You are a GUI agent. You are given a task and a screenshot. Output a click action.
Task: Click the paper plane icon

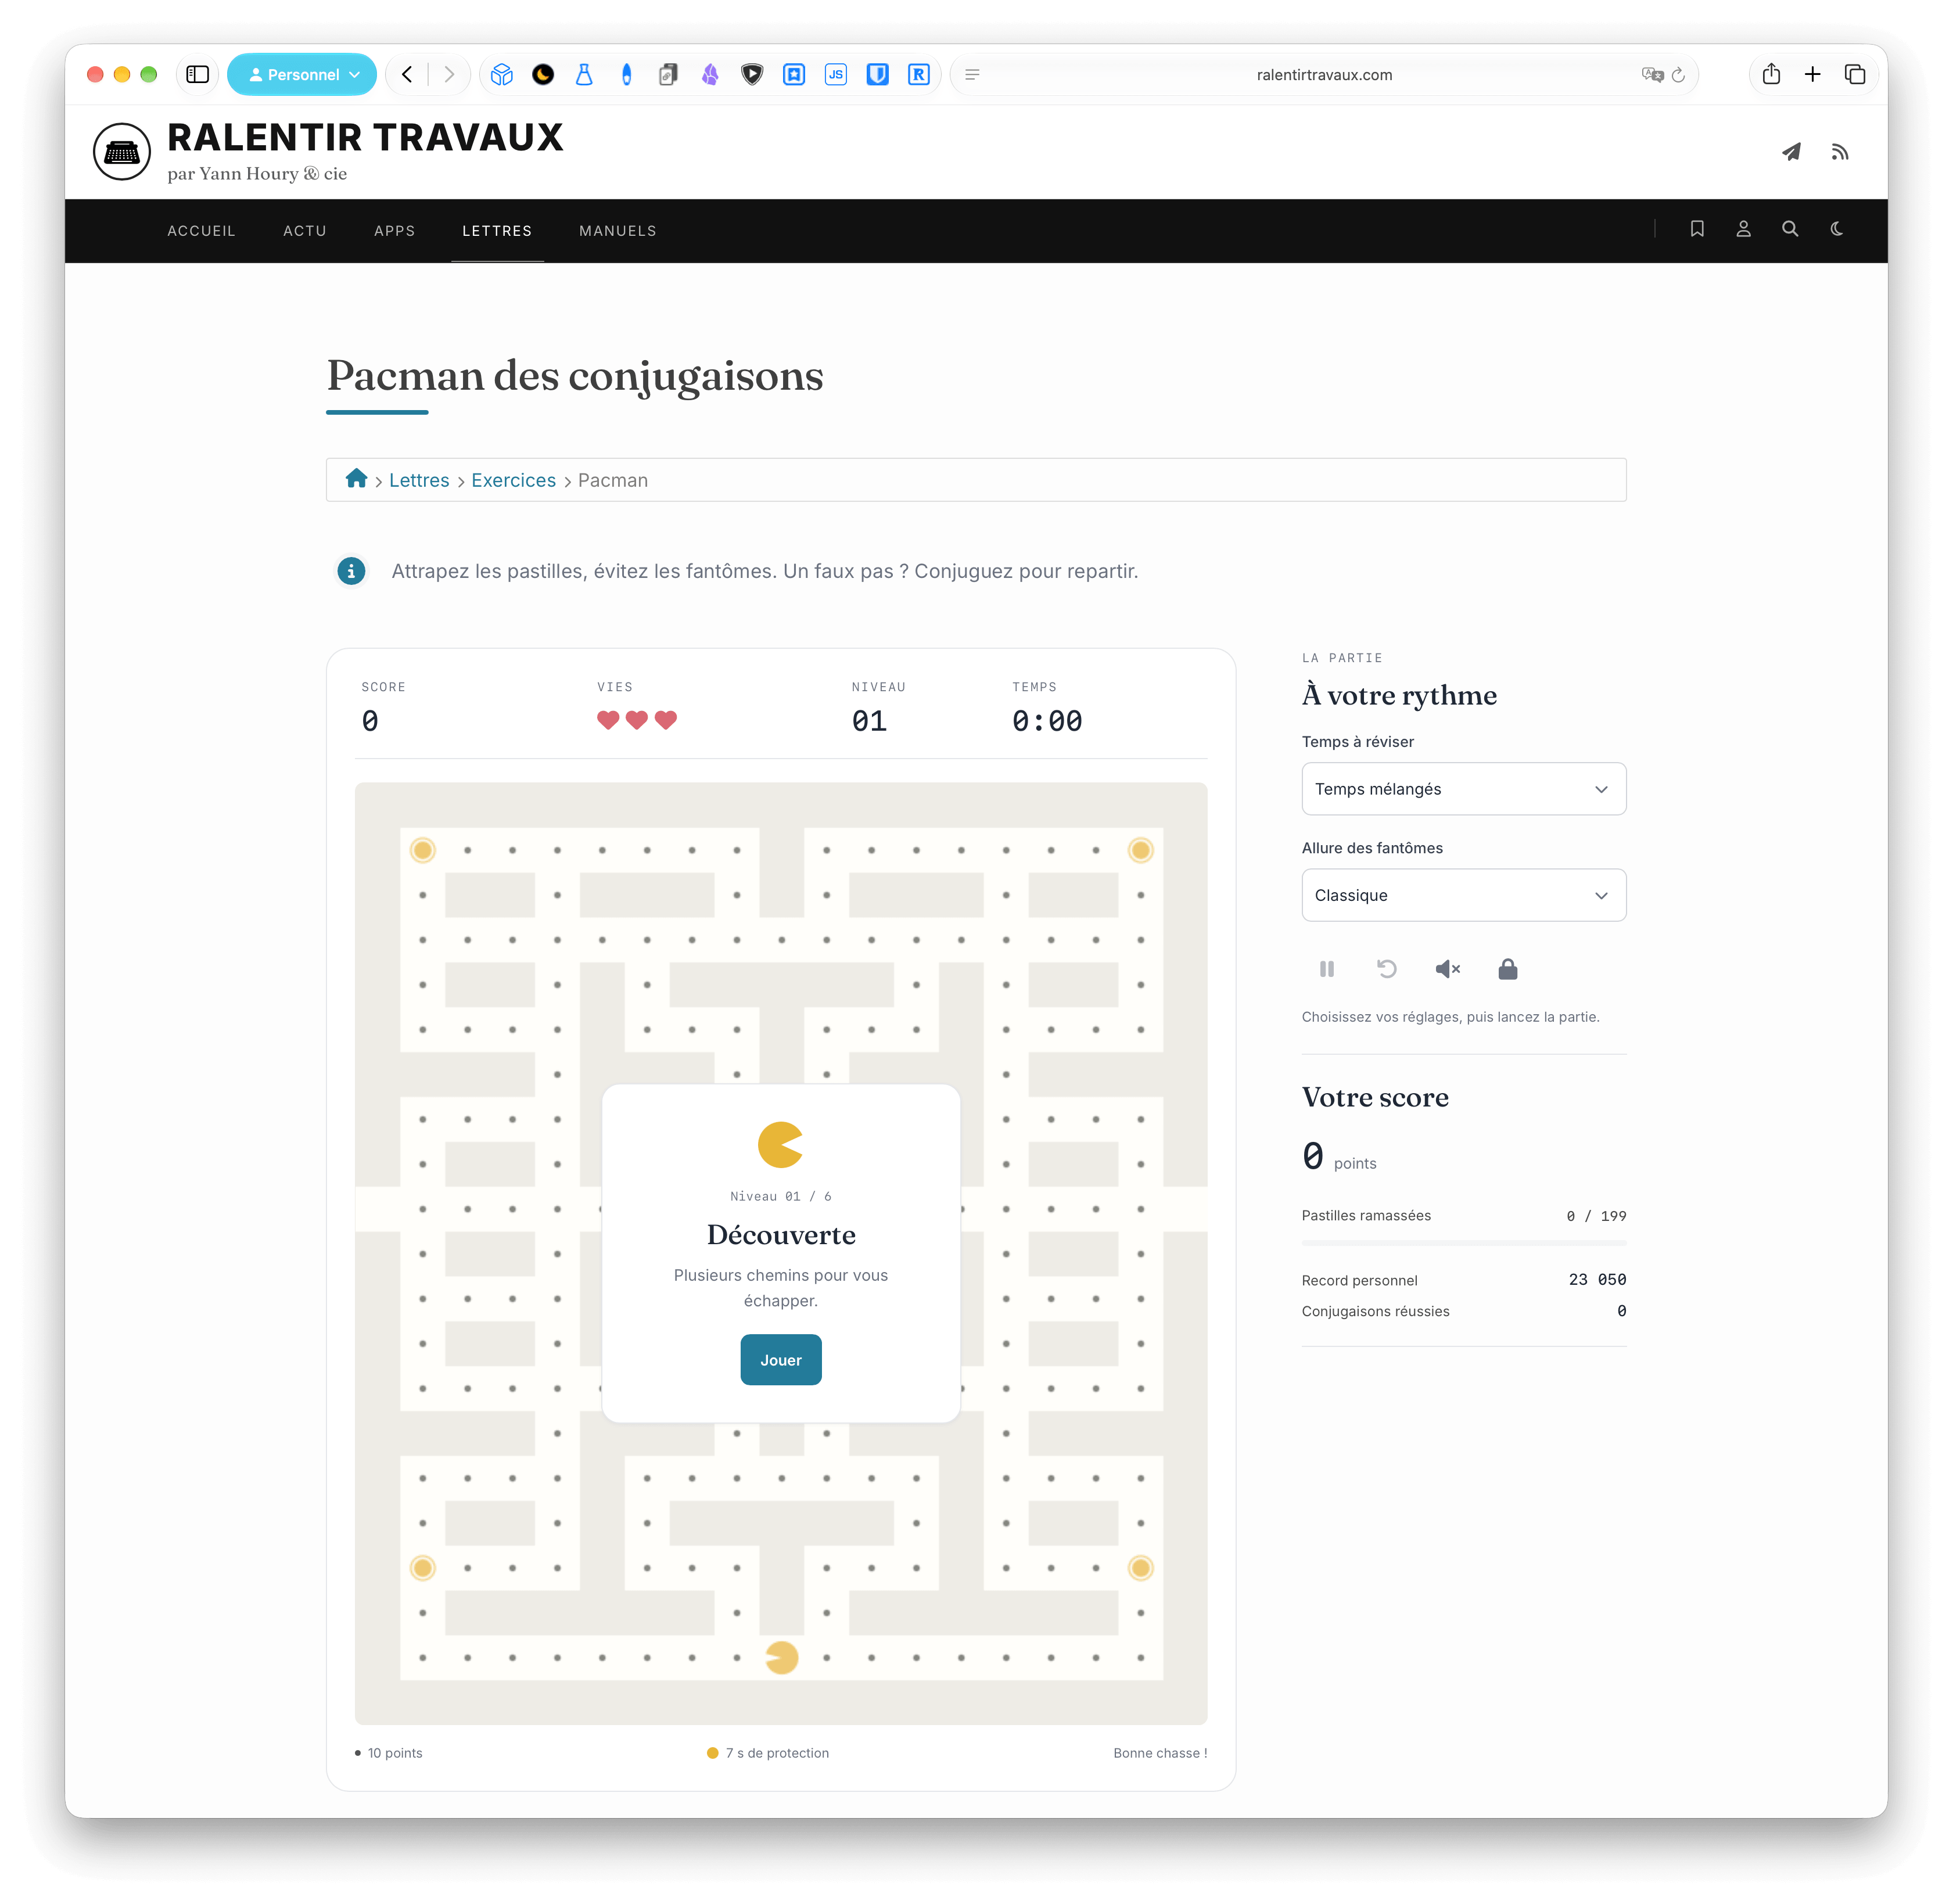click(1791, 152)
